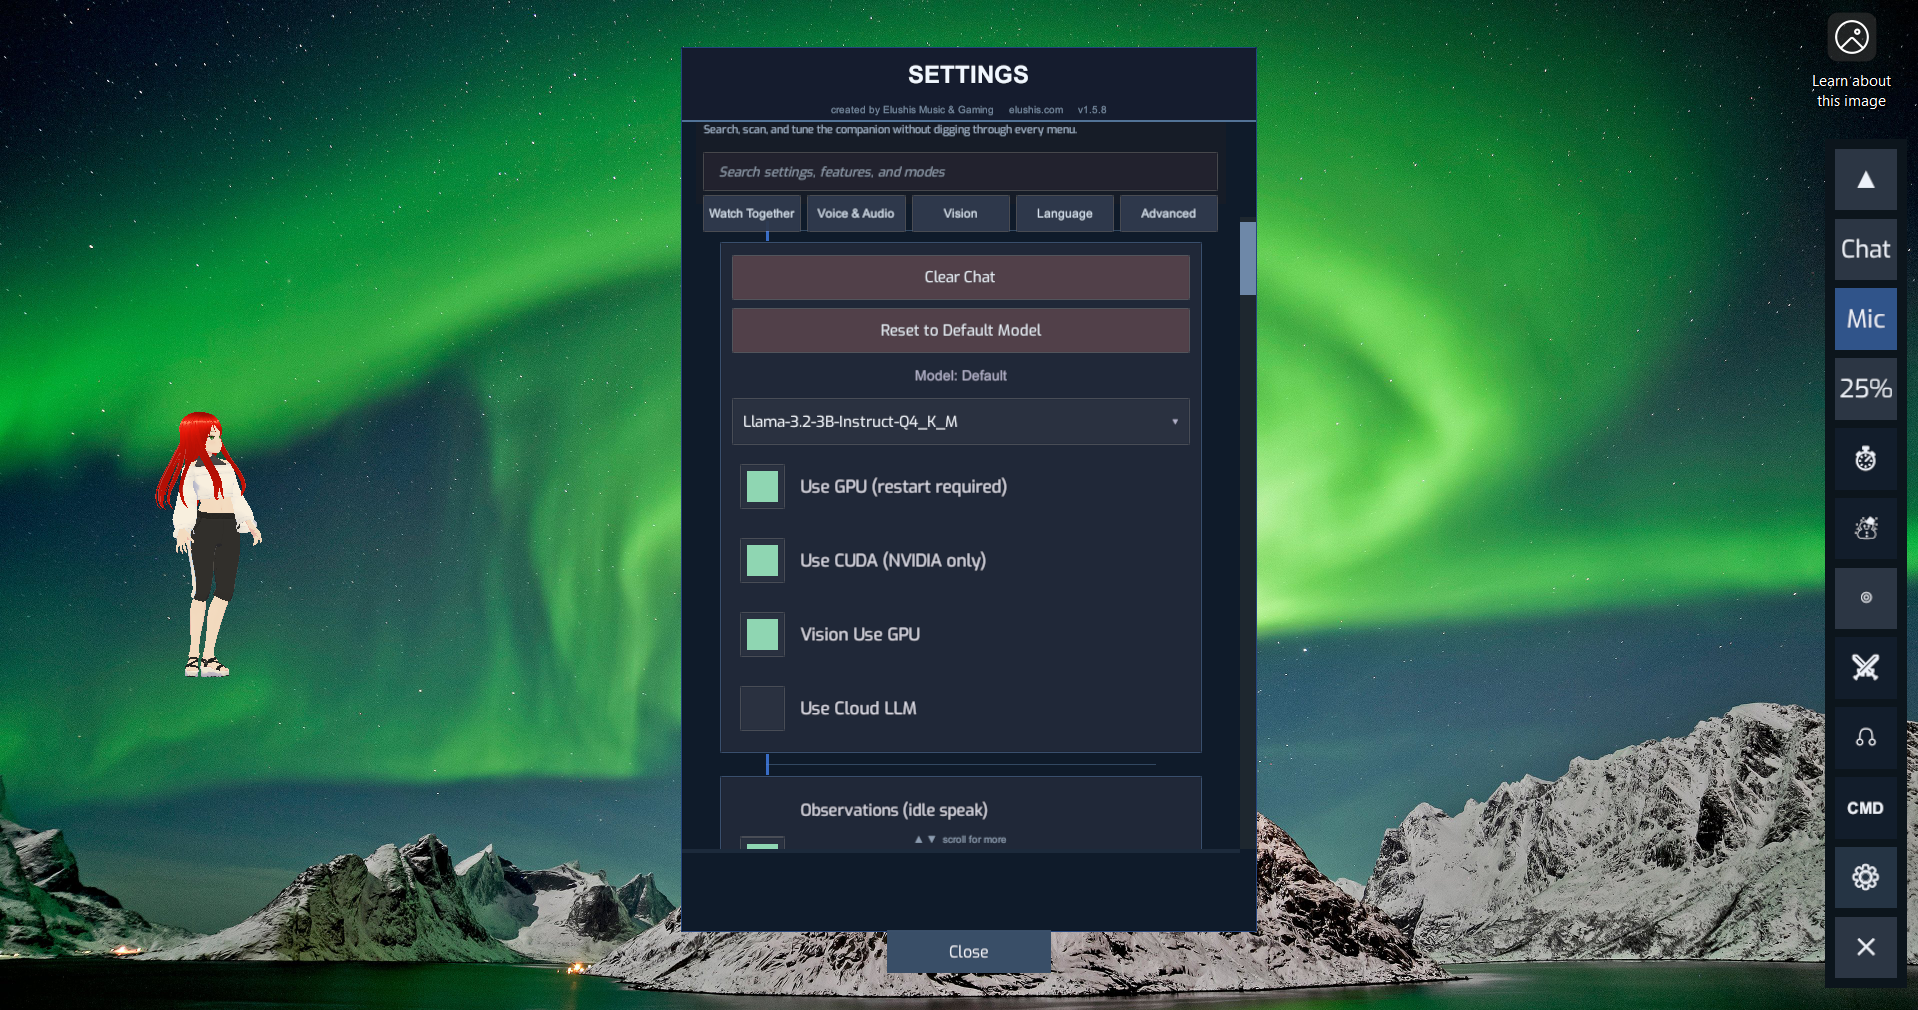Image resolution: width=1918 pixels, height=1010 pixels.
Task: Click the crossed swords icon
Action: point(1865,668)
